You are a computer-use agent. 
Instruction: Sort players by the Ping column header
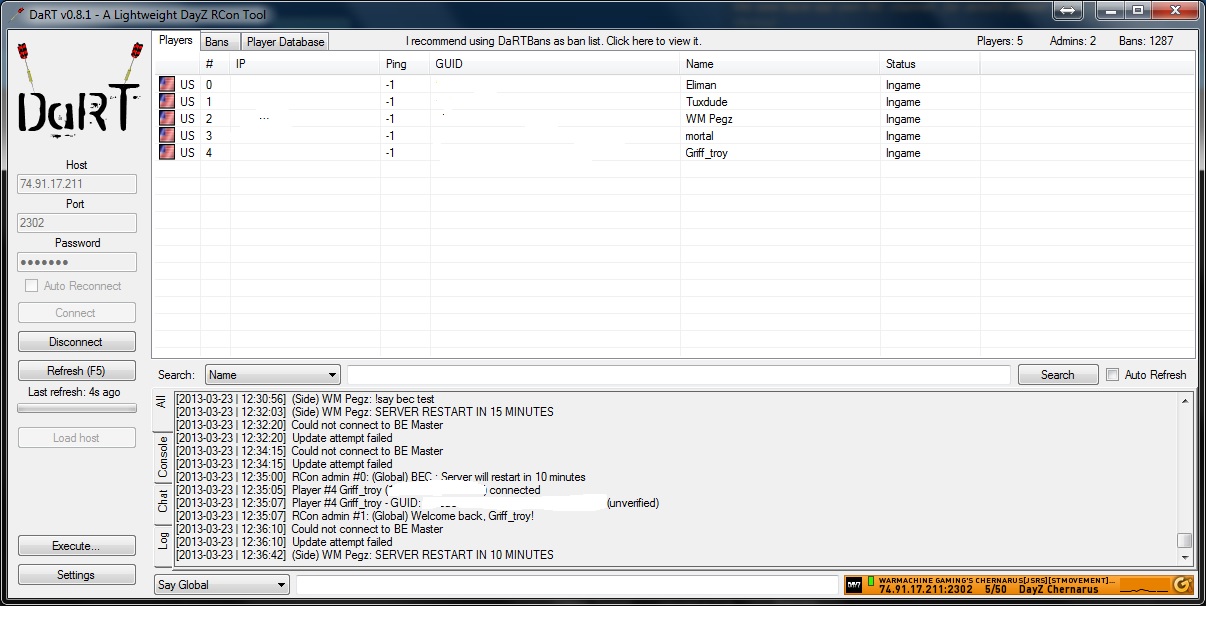coord(405,64)
